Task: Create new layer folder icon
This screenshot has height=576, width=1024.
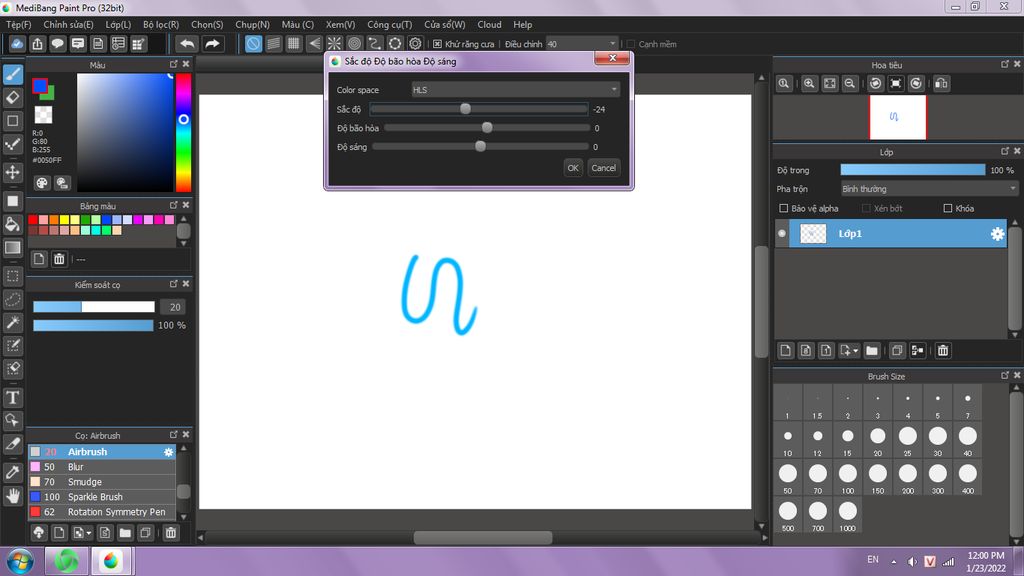Action: click(872, 351)
